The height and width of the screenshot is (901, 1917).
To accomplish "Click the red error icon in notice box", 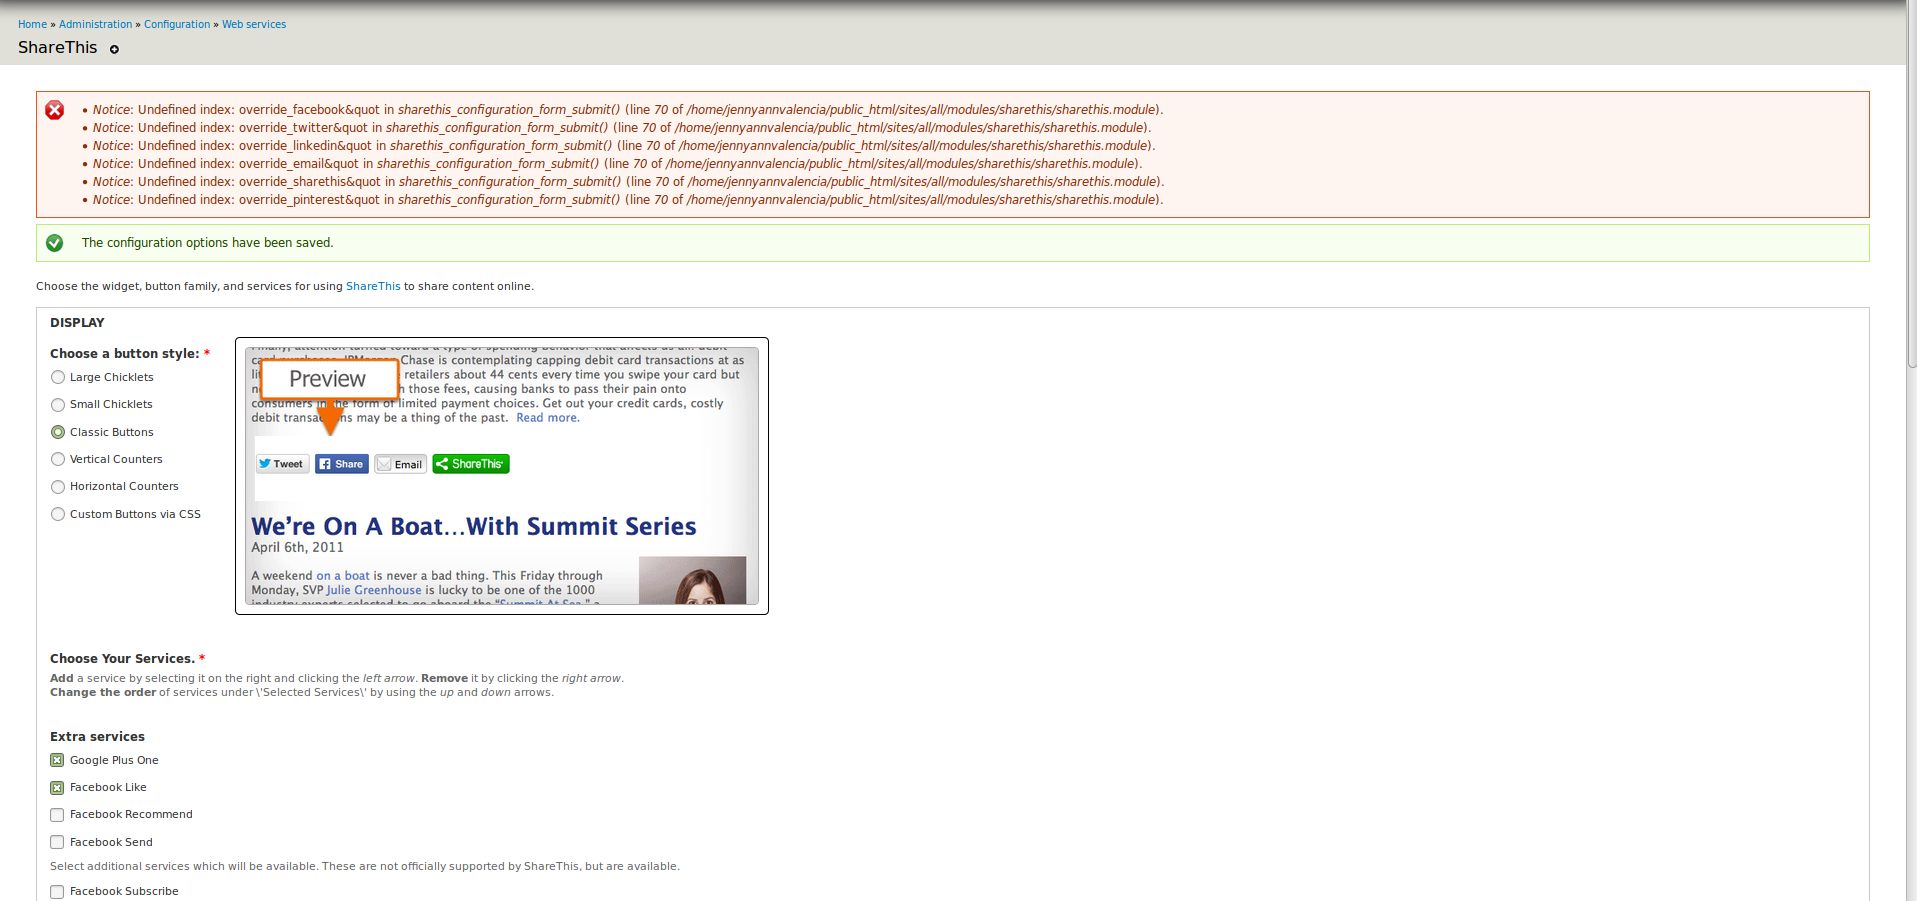I will tap(55, 110).
